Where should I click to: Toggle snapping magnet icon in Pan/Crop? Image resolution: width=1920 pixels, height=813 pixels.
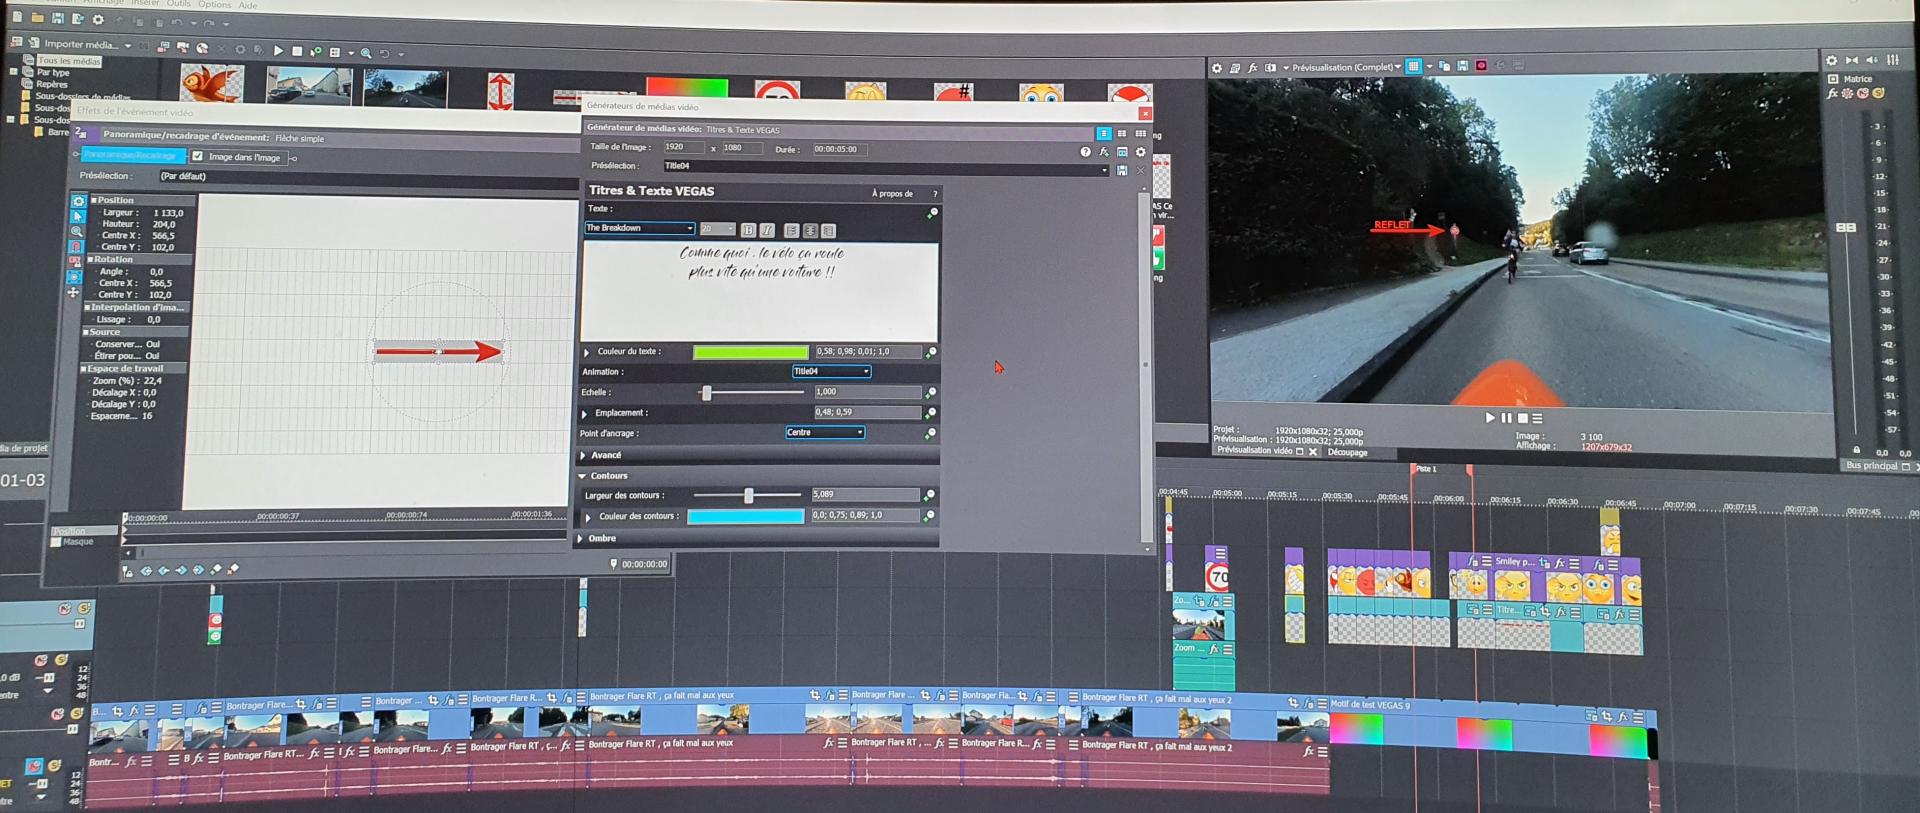click(x=76, y=246)
